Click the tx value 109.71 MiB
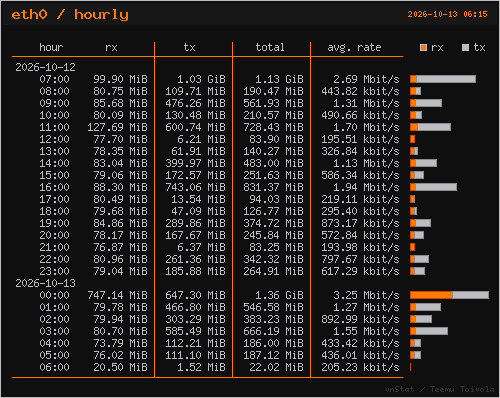This screenshot has width=500, height=398. point(195,91)
